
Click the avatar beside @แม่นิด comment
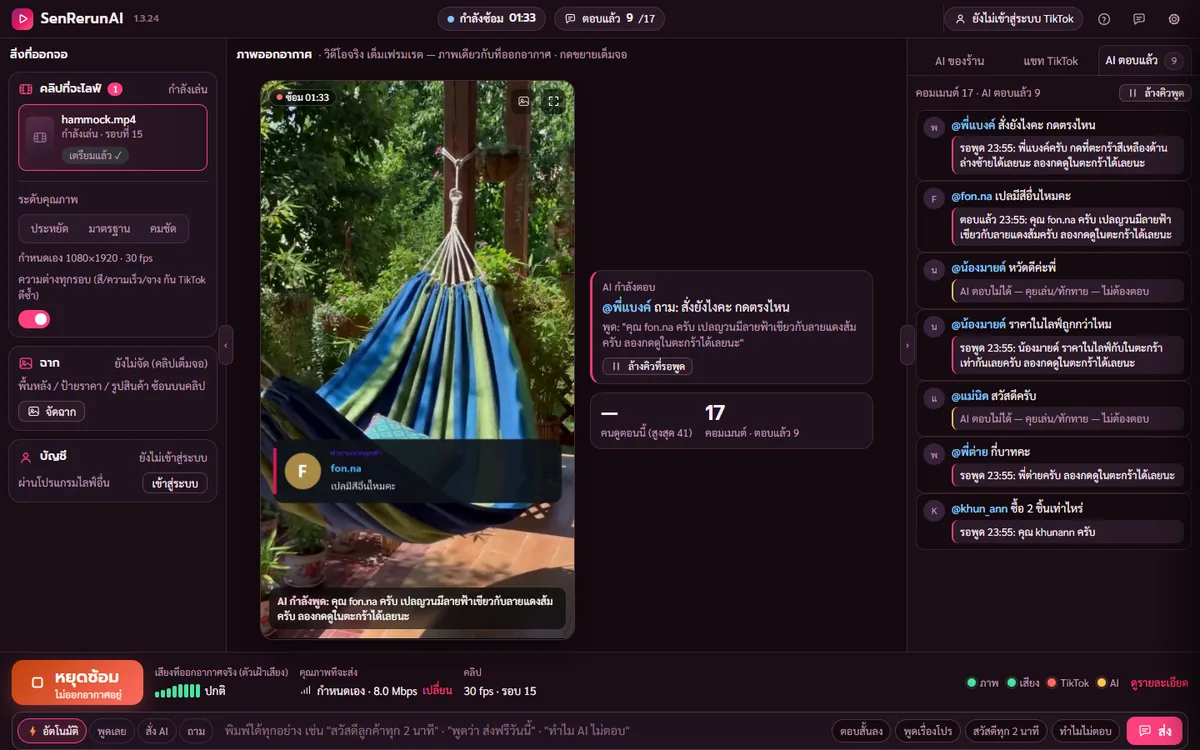[x=934, y=398]
